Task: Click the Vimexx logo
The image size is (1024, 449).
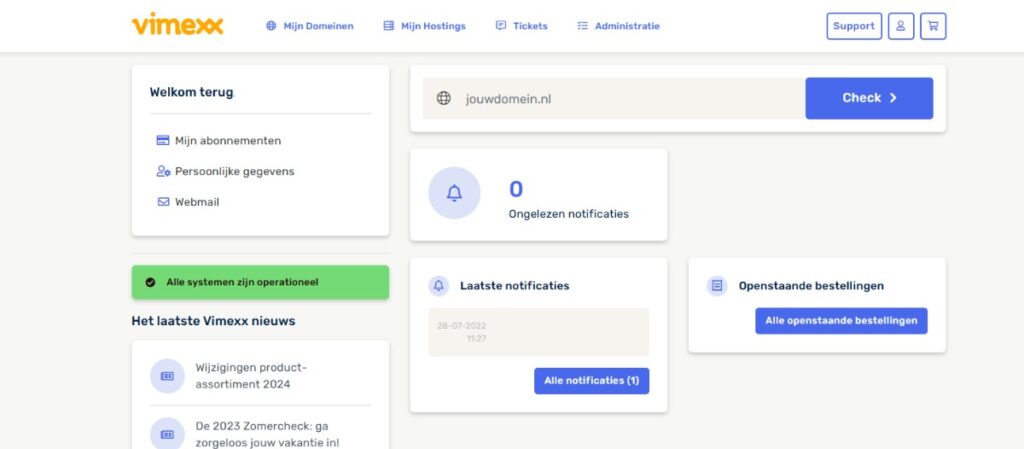Action: pos(177,24)
